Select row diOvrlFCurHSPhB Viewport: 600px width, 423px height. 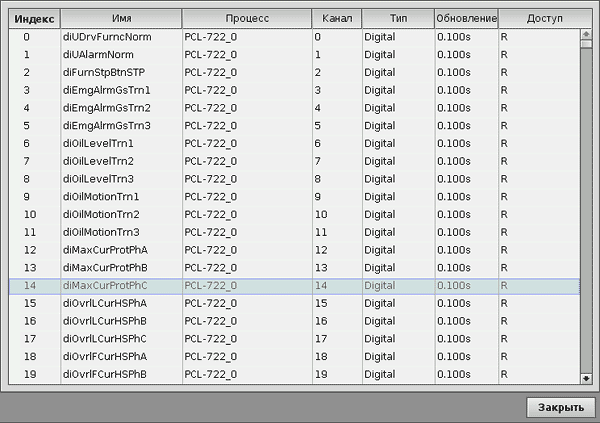[x=294, y=374]
